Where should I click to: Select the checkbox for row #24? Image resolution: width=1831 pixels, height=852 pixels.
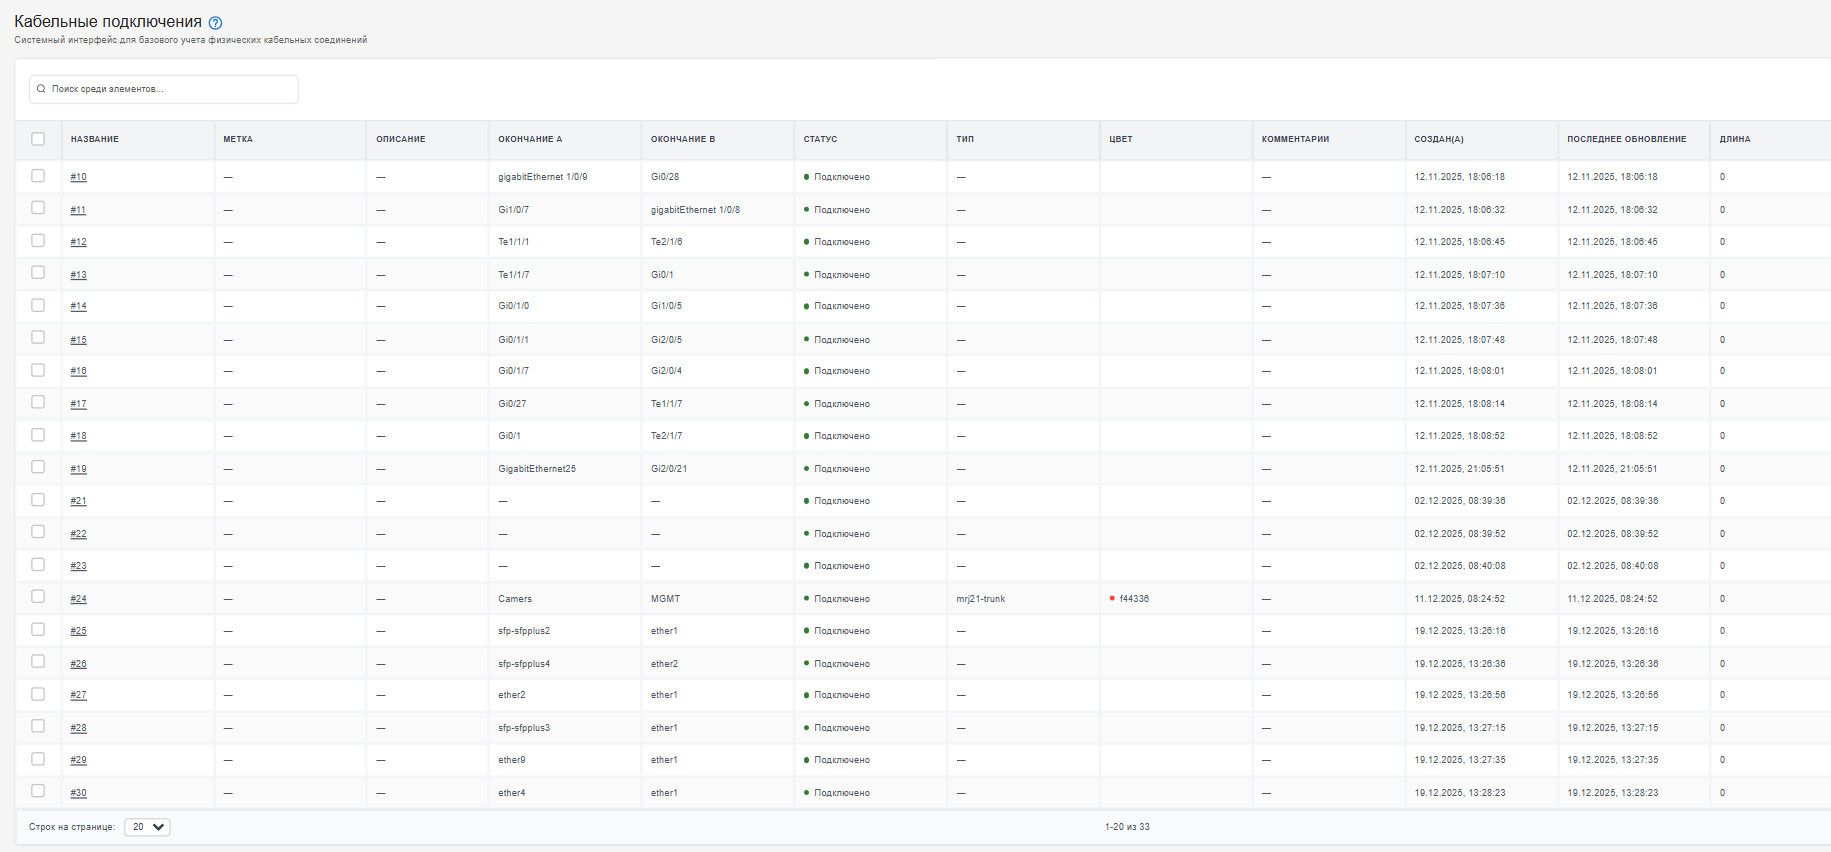[x=38, y=597]
